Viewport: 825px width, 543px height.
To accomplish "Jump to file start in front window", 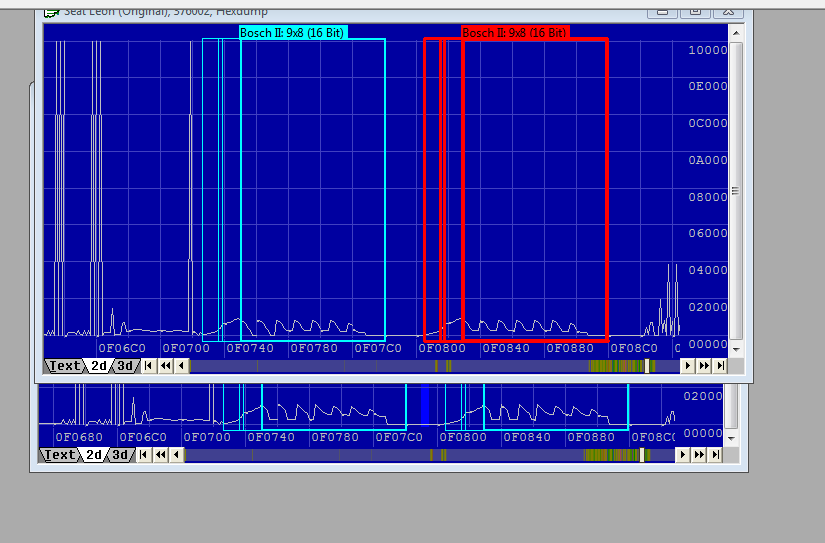I will (x=149, y=366).
